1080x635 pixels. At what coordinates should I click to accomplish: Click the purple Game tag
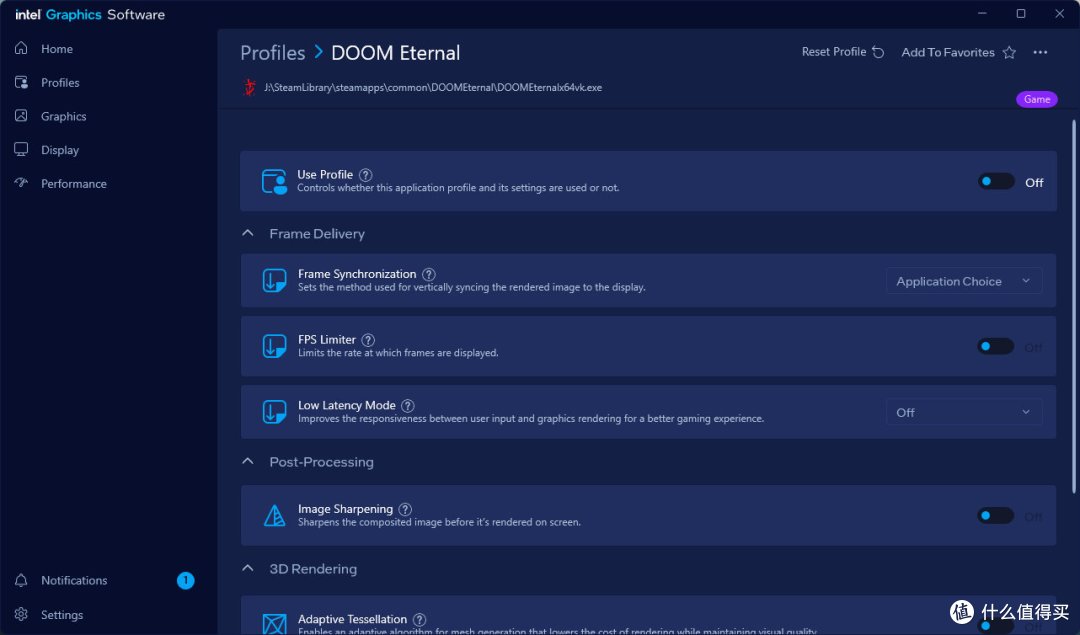[x=1037, y=99]
